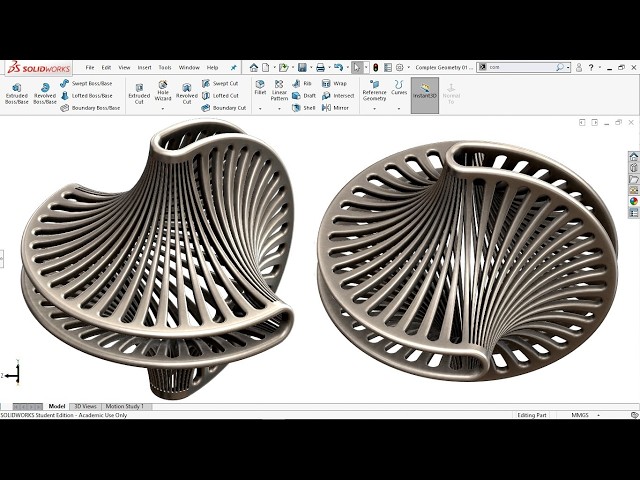This screenshot has height=480, width=640.
Task: Switch to the Model tab
Action: point(57,406)
